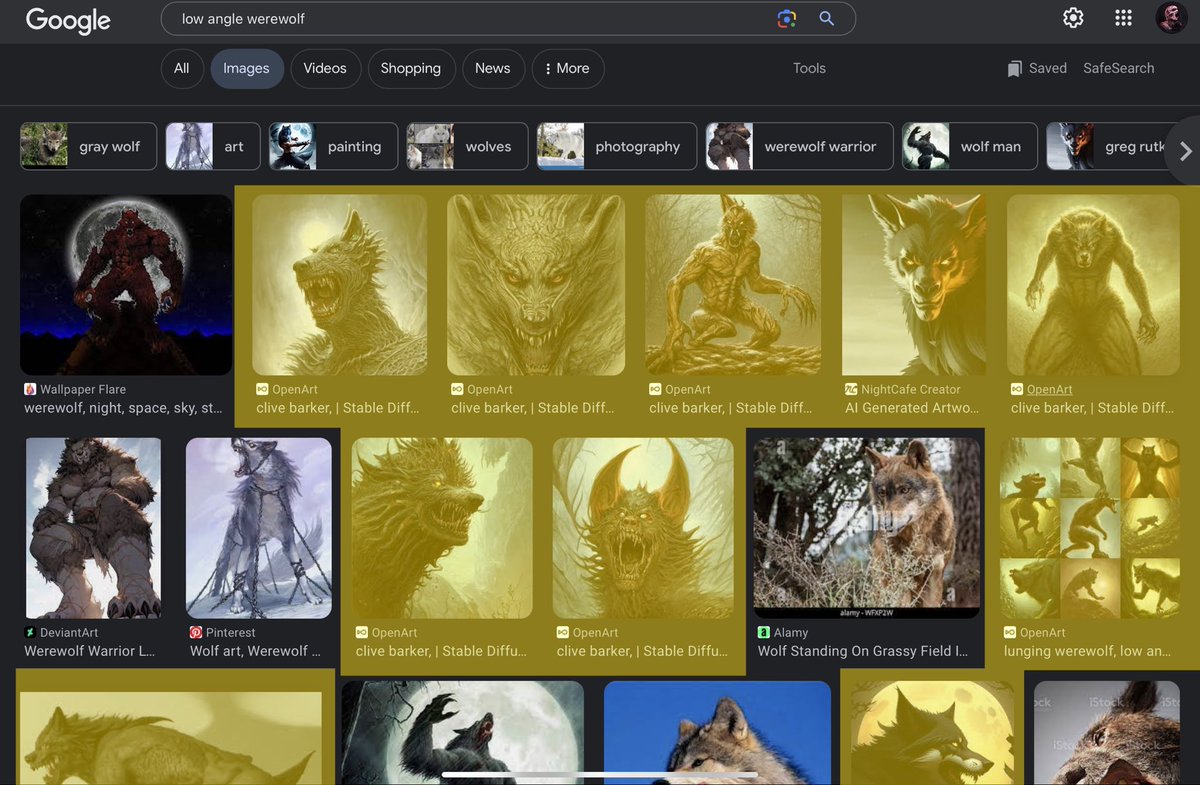Viewport: 1200px width, 785px height.
Task: Filter by the 'wolf man' chip
Action: click(x=970, y=146)
